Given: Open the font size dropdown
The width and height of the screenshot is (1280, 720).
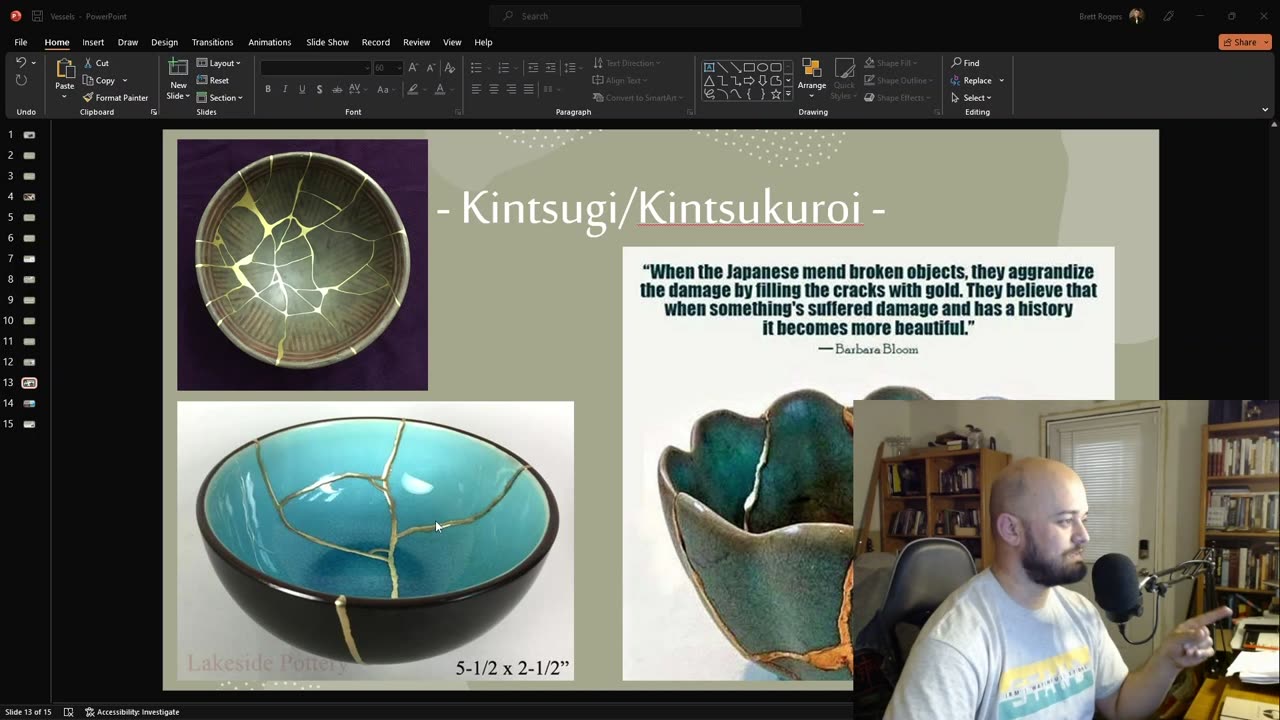Looking at the screenshot, I should point(398,68).
